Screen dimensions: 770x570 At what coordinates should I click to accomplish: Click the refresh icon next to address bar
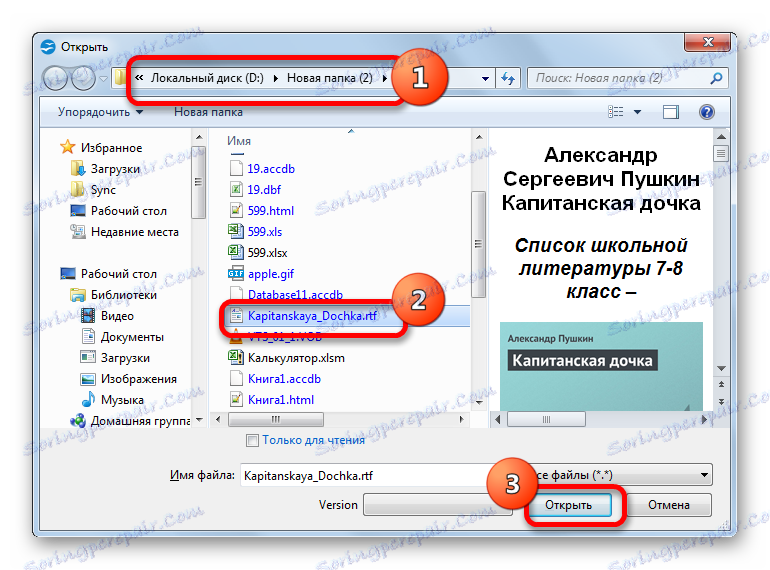[x=508, y=78]
